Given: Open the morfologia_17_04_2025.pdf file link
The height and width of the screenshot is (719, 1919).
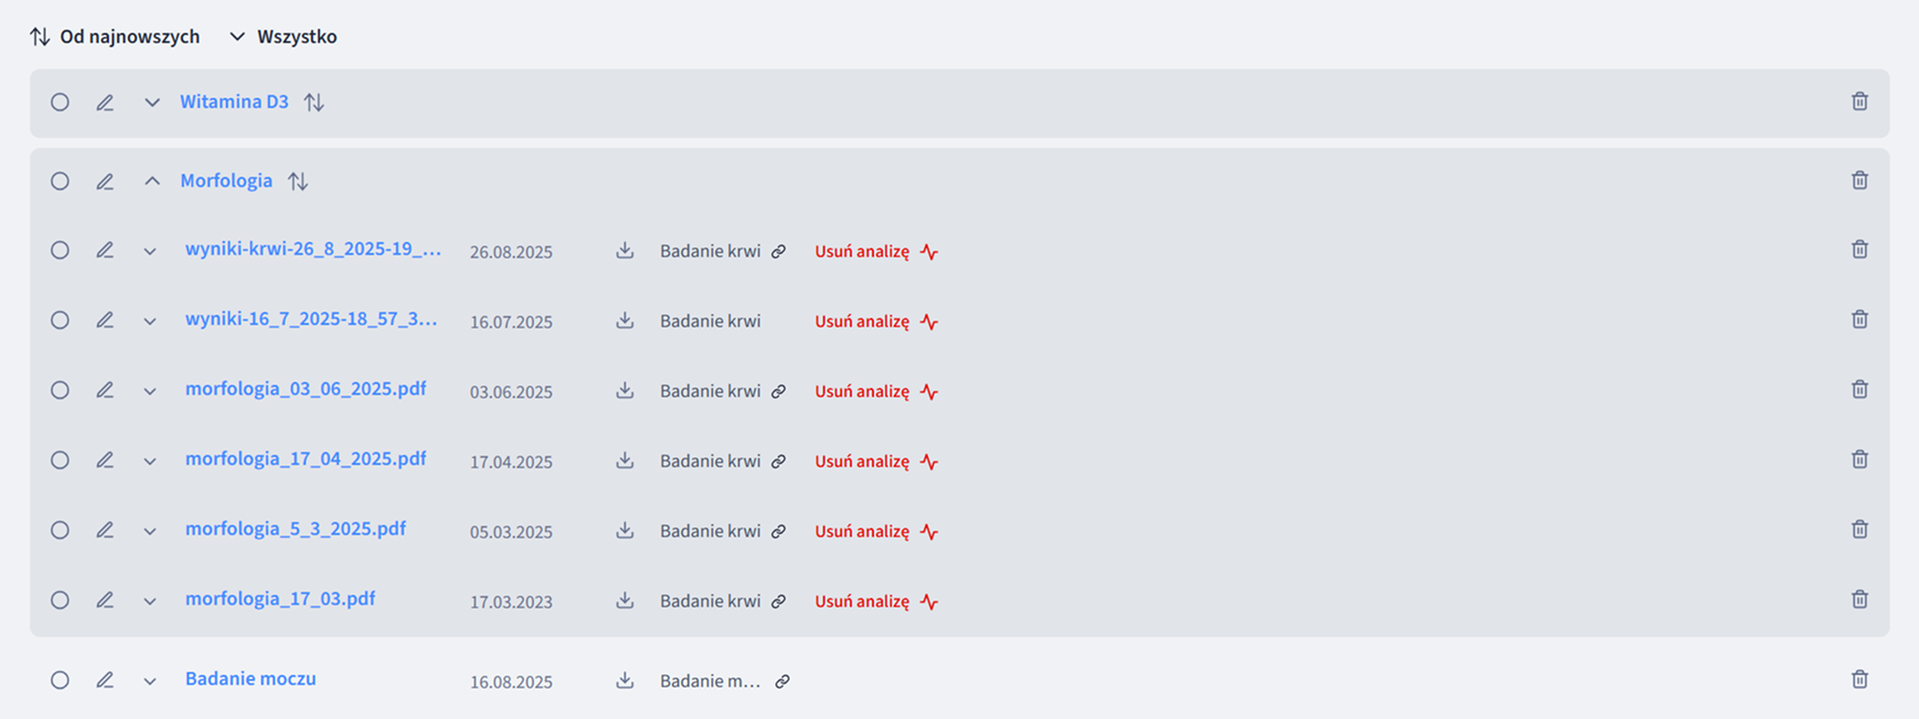Looking at the screenshot, I should (x=305, y=459).
